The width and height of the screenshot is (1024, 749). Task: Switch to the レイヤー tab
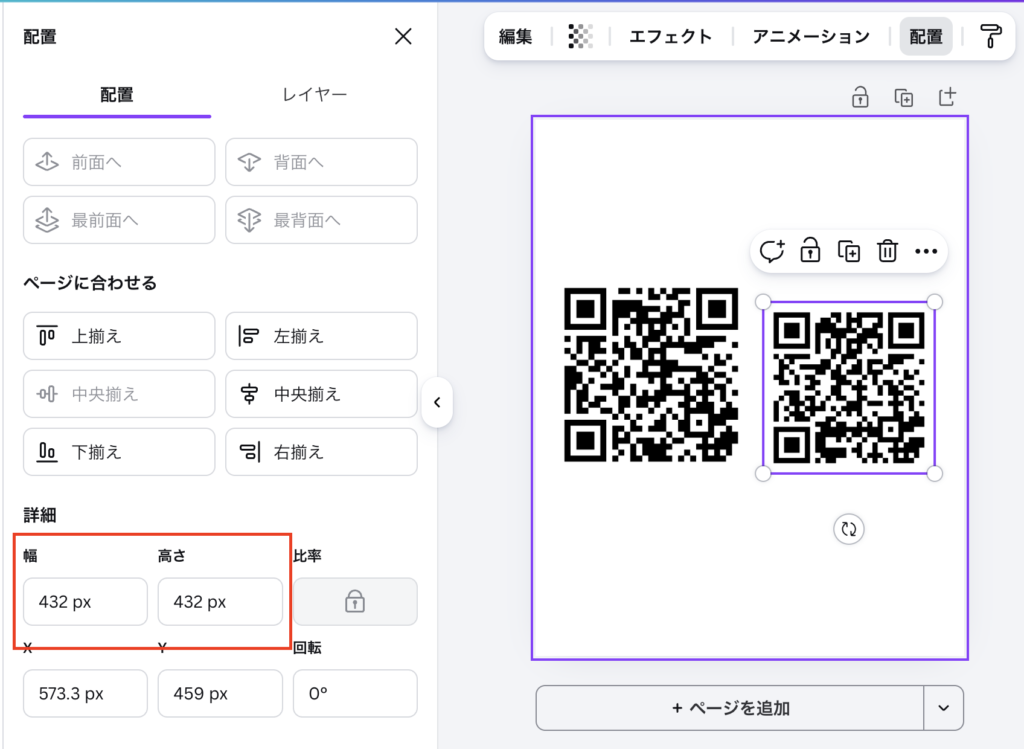[x=314, y=95]
